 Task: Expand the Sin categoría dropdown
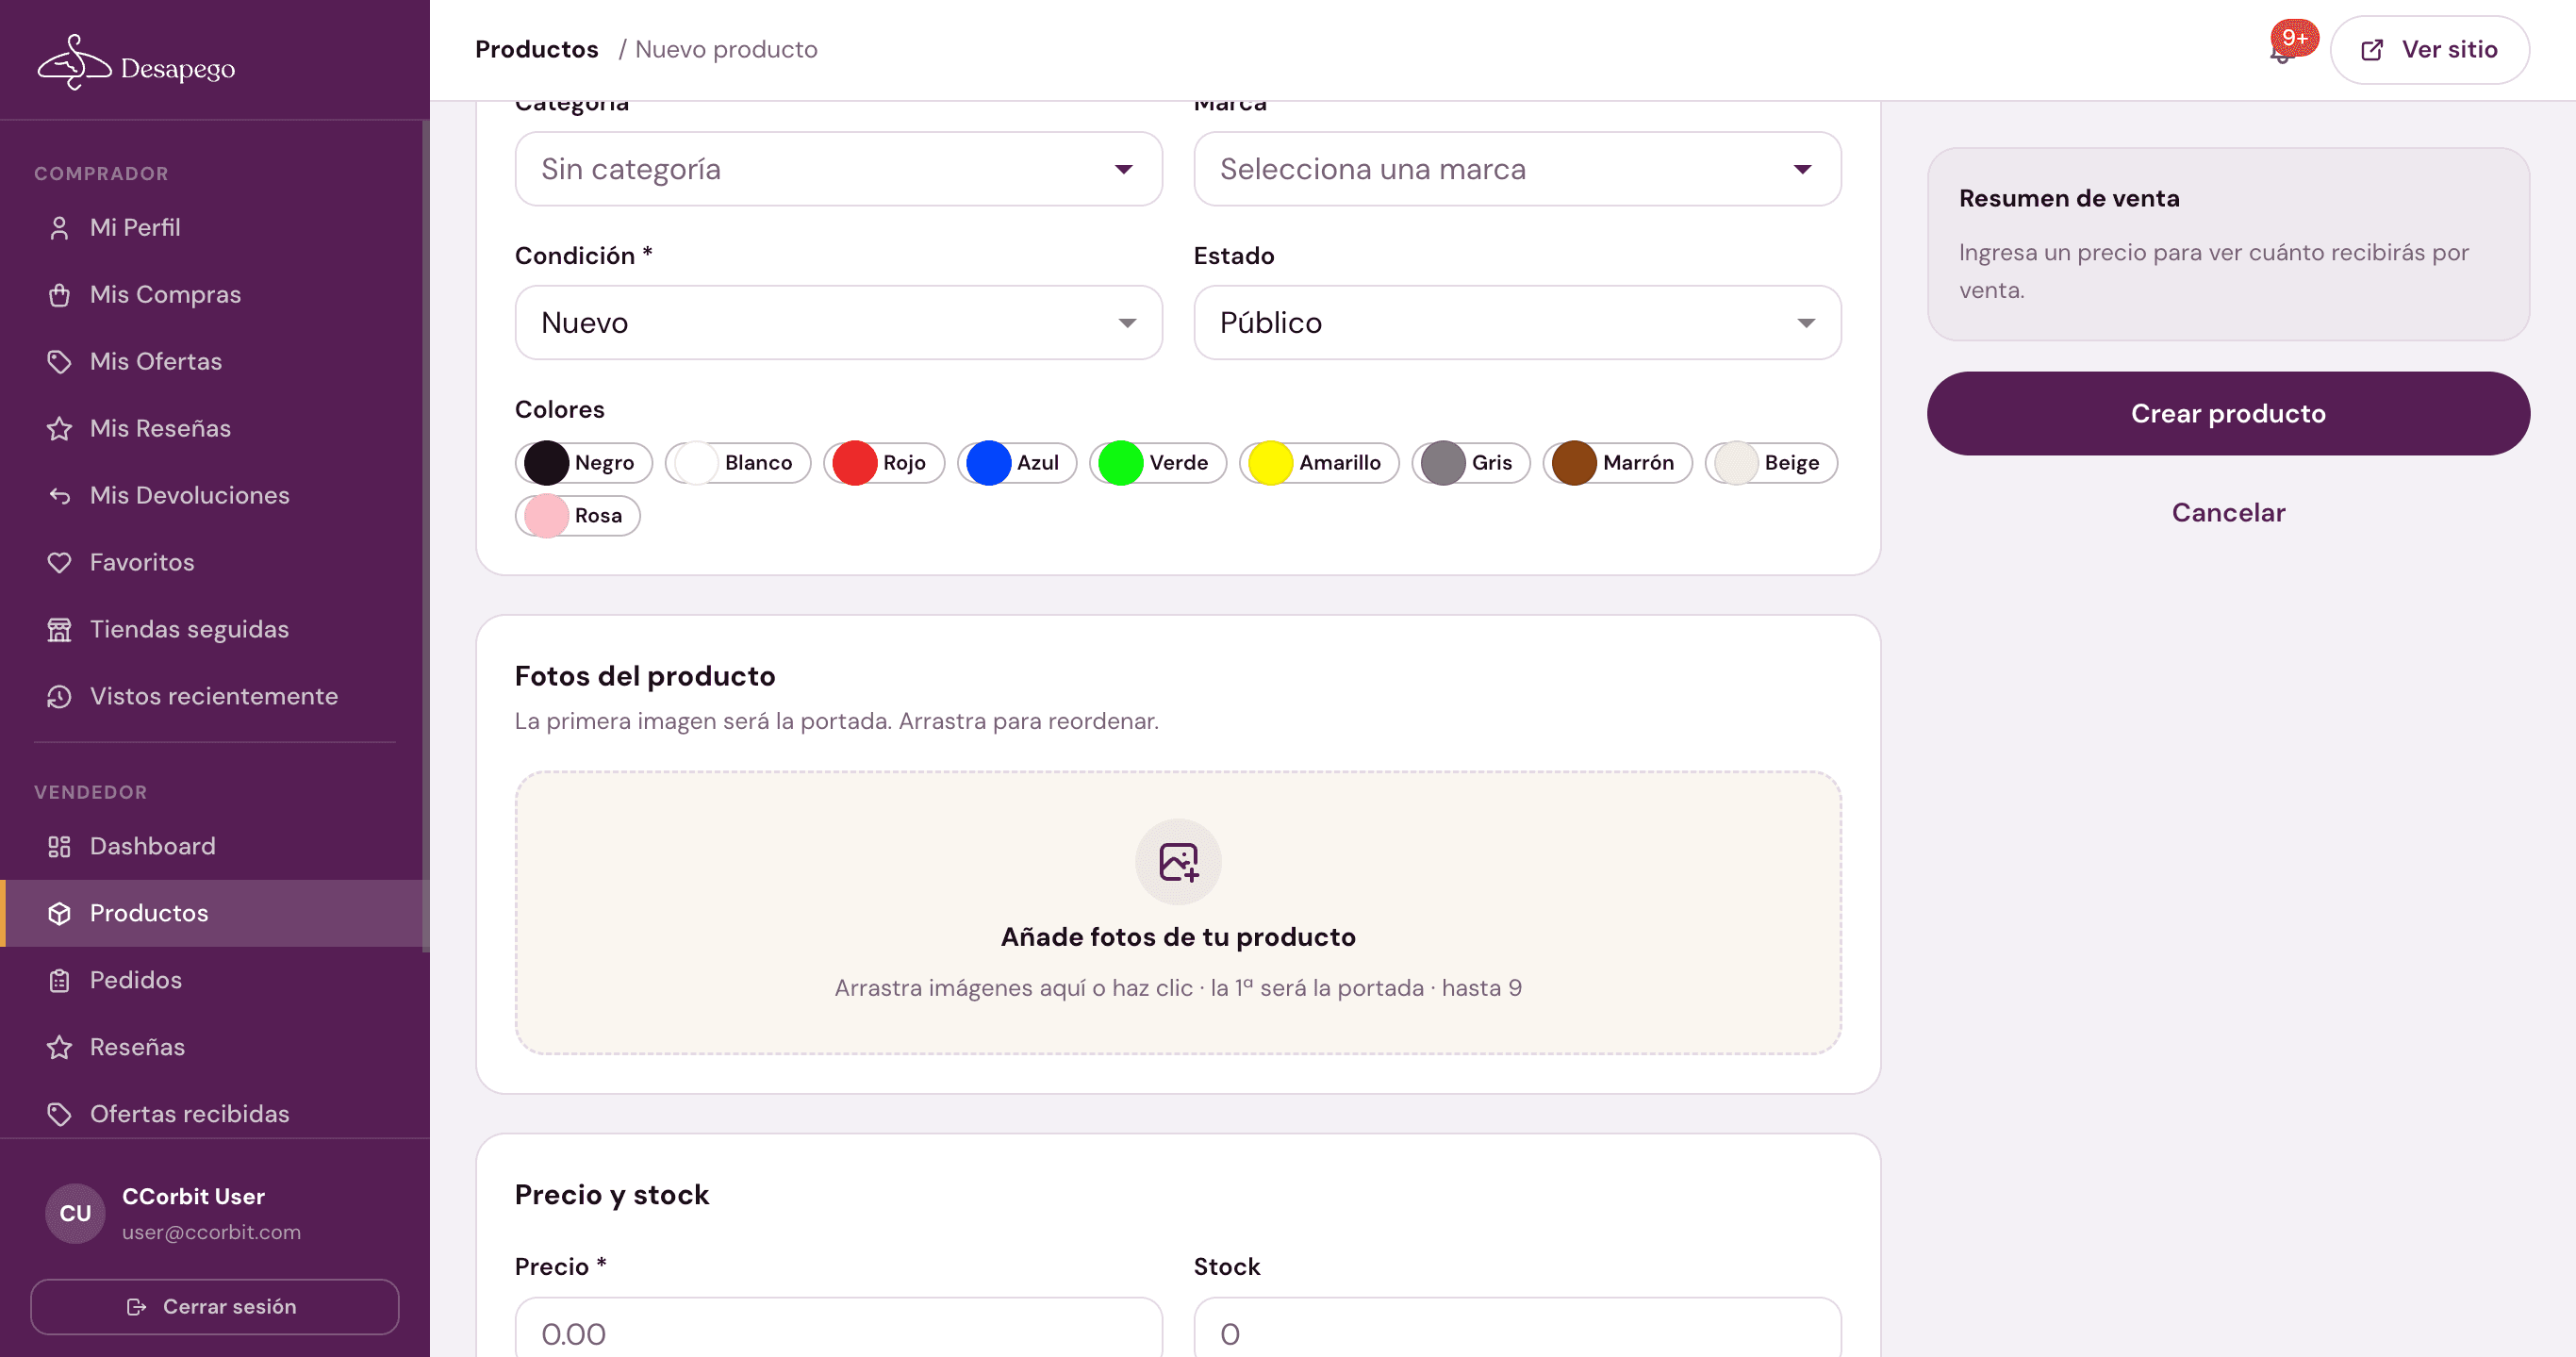[838, 169]
